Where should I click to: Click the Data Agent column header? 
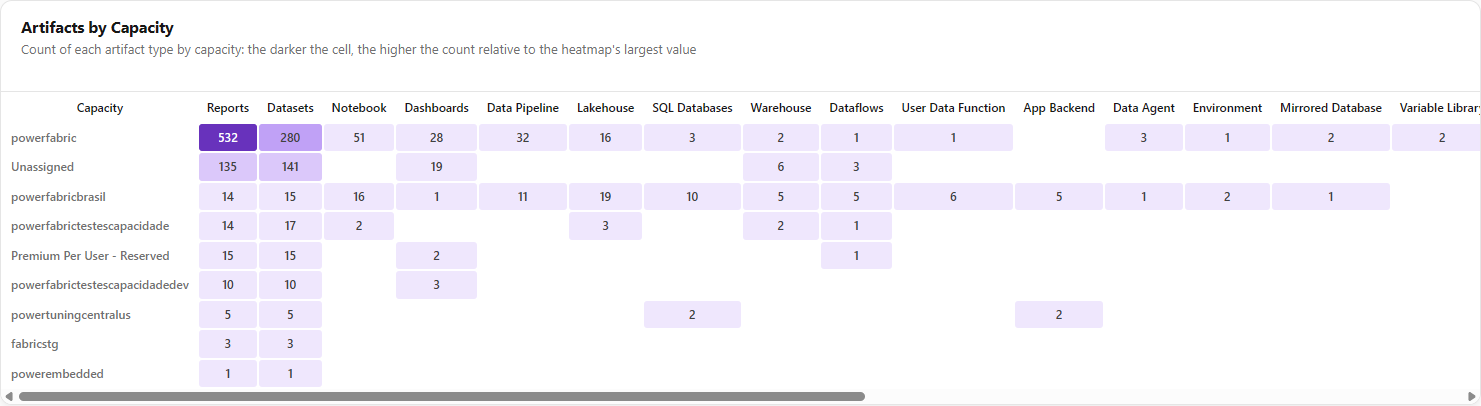[1144, 108]
